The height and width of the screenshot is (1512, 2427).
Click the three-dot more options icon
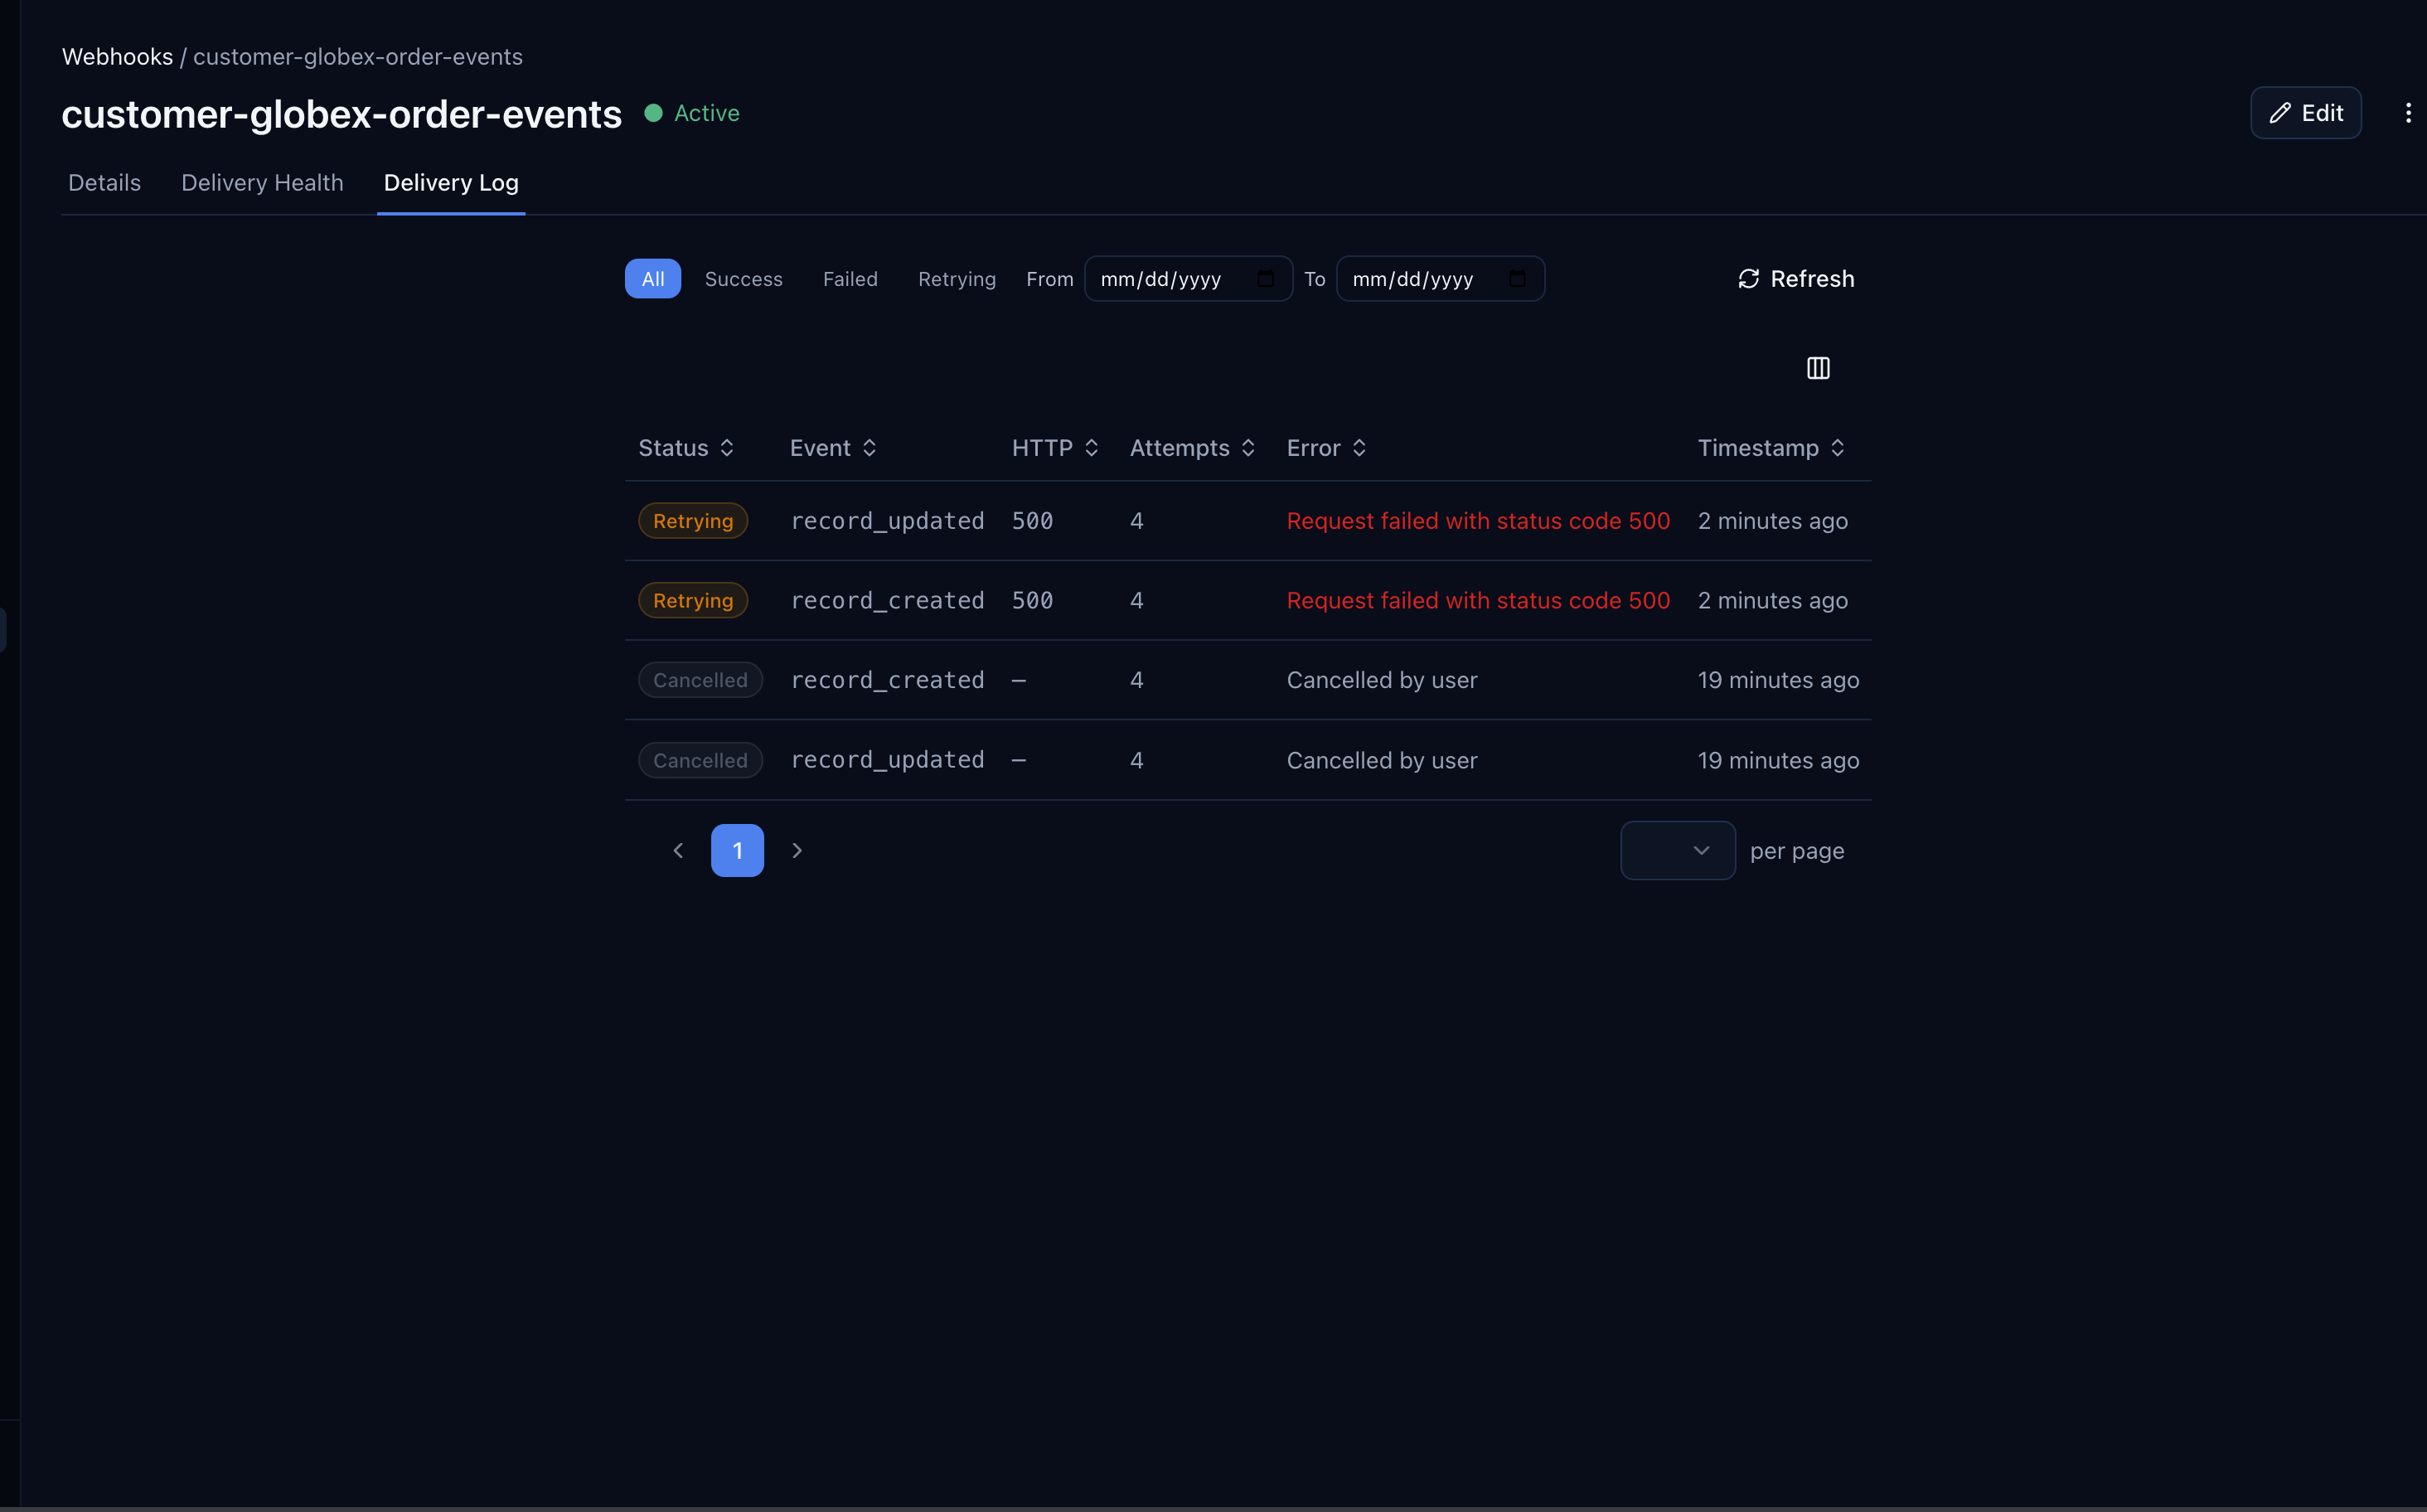coord(2407,113)
